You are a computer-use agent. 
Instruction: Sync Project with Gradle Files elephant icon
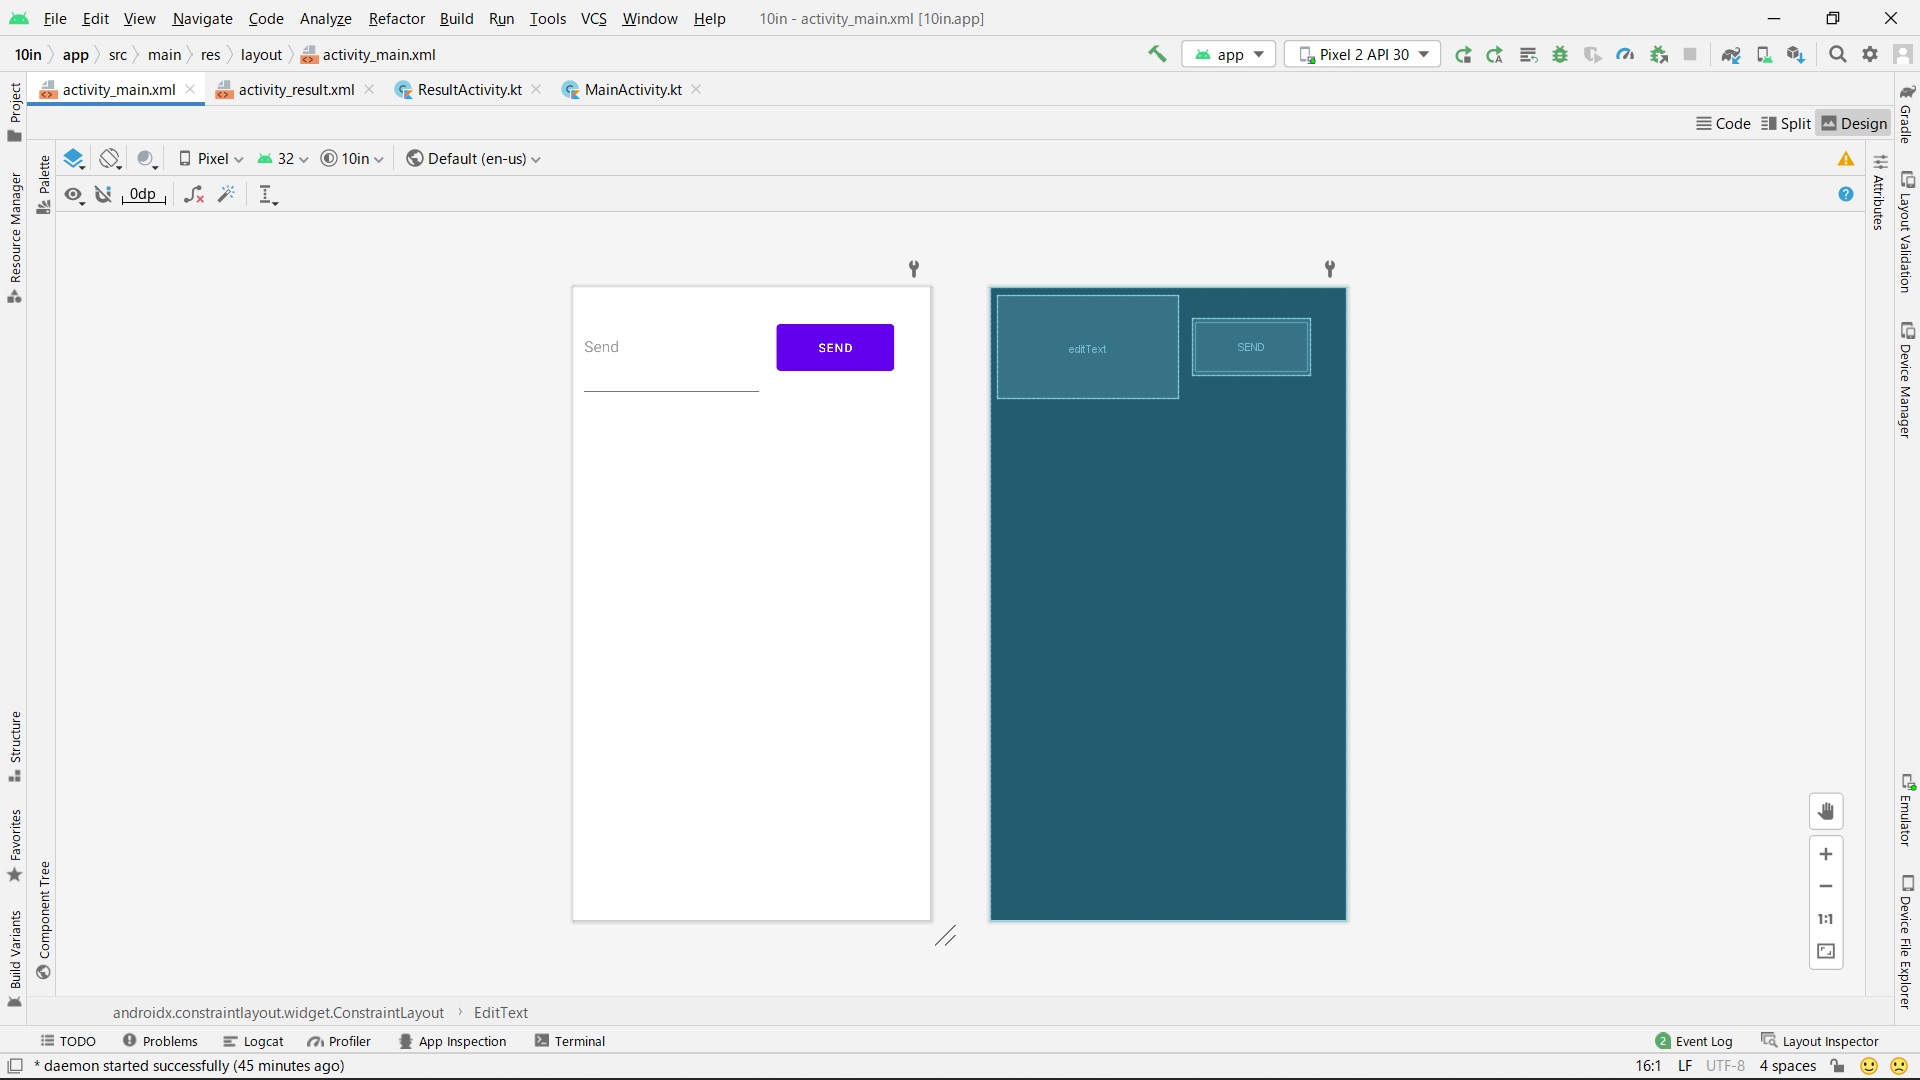[1731, 55]
